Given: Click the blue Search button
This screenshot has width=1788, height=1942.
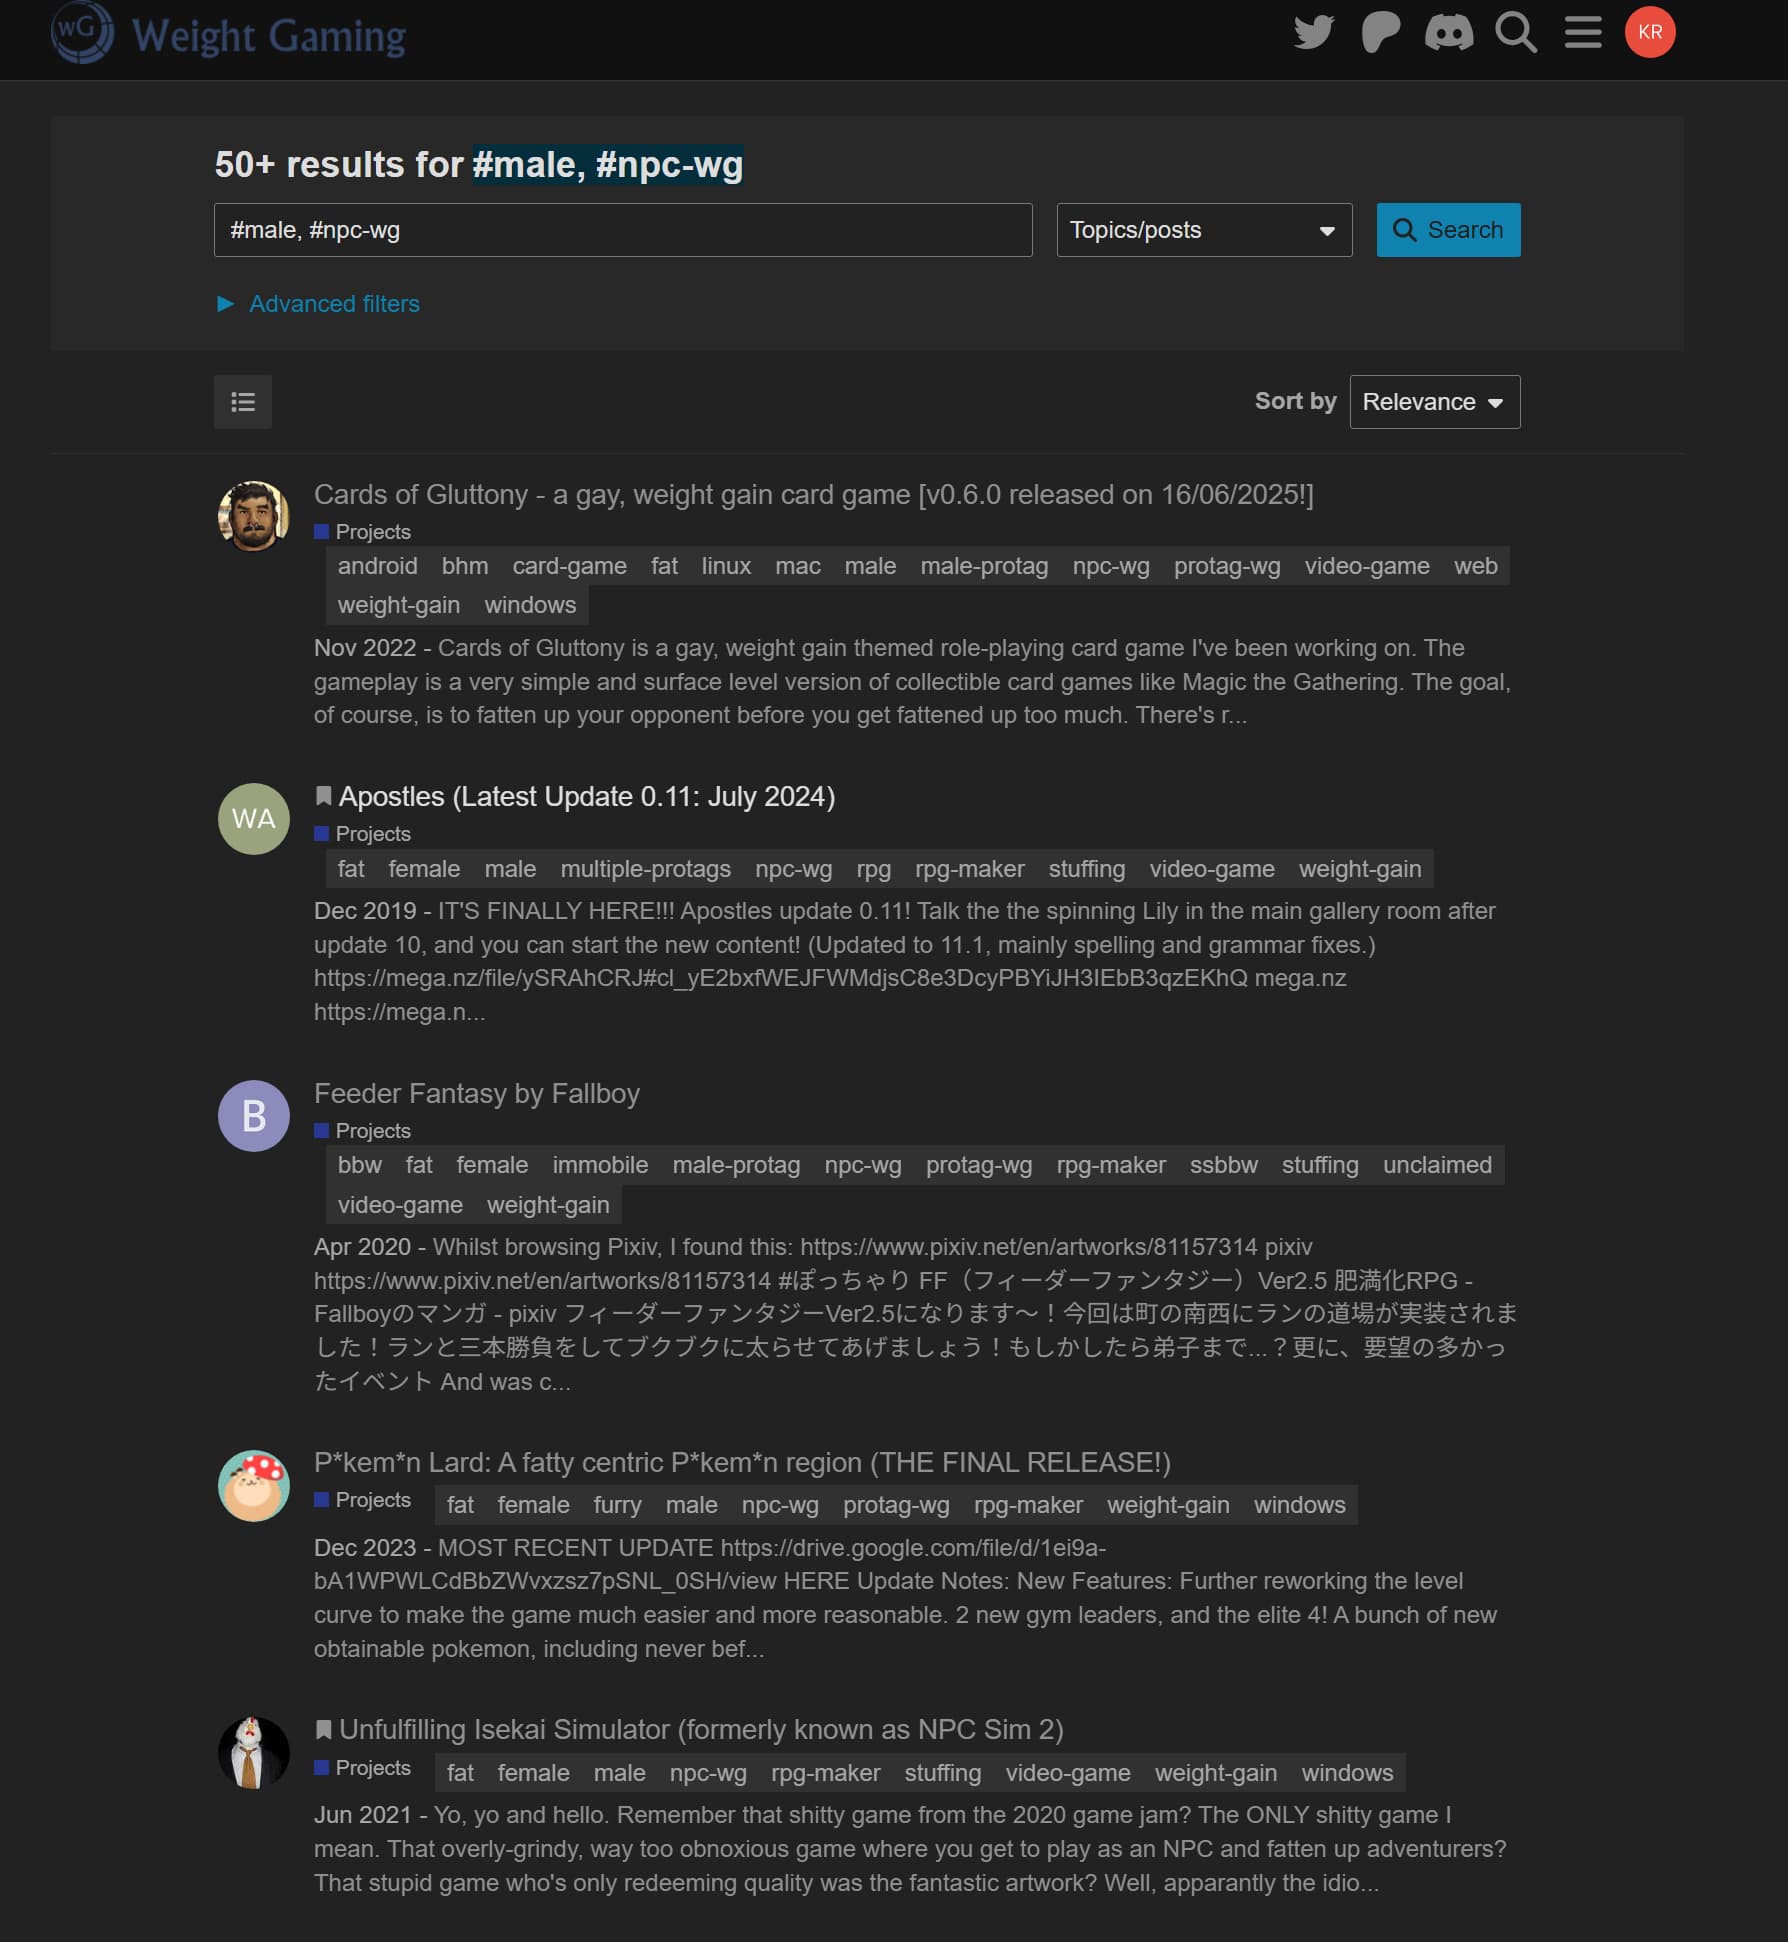Looking at the screenshot, I should coord(1448,230).
